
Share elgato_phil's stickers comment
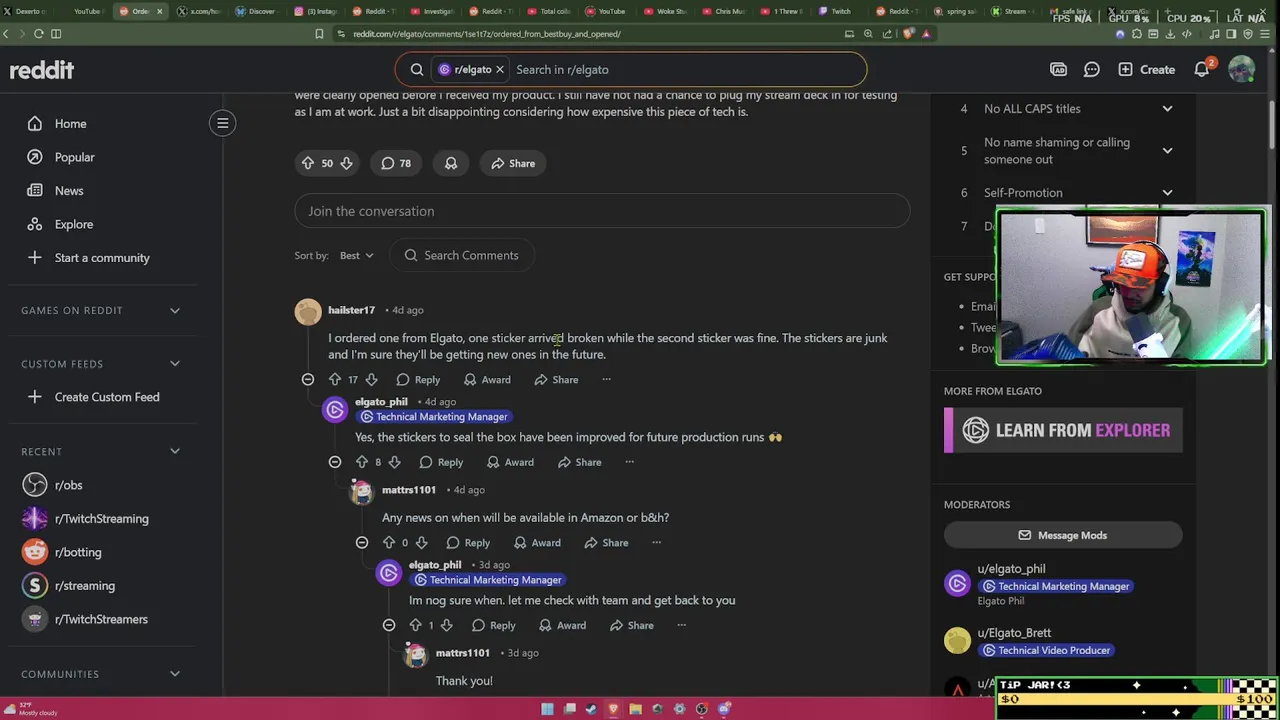coord(579,462)
